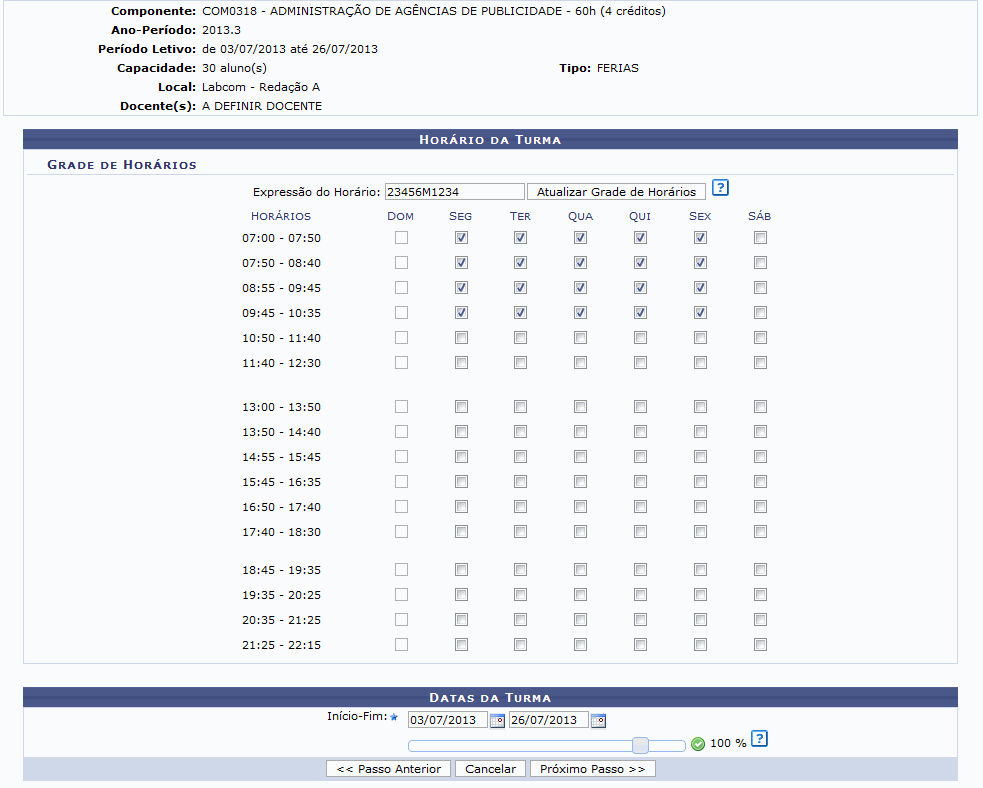983x788 pixels.
Task: Check SÁB checkbox for 07:00 - 07:50
Action: [x=761, y=238]
